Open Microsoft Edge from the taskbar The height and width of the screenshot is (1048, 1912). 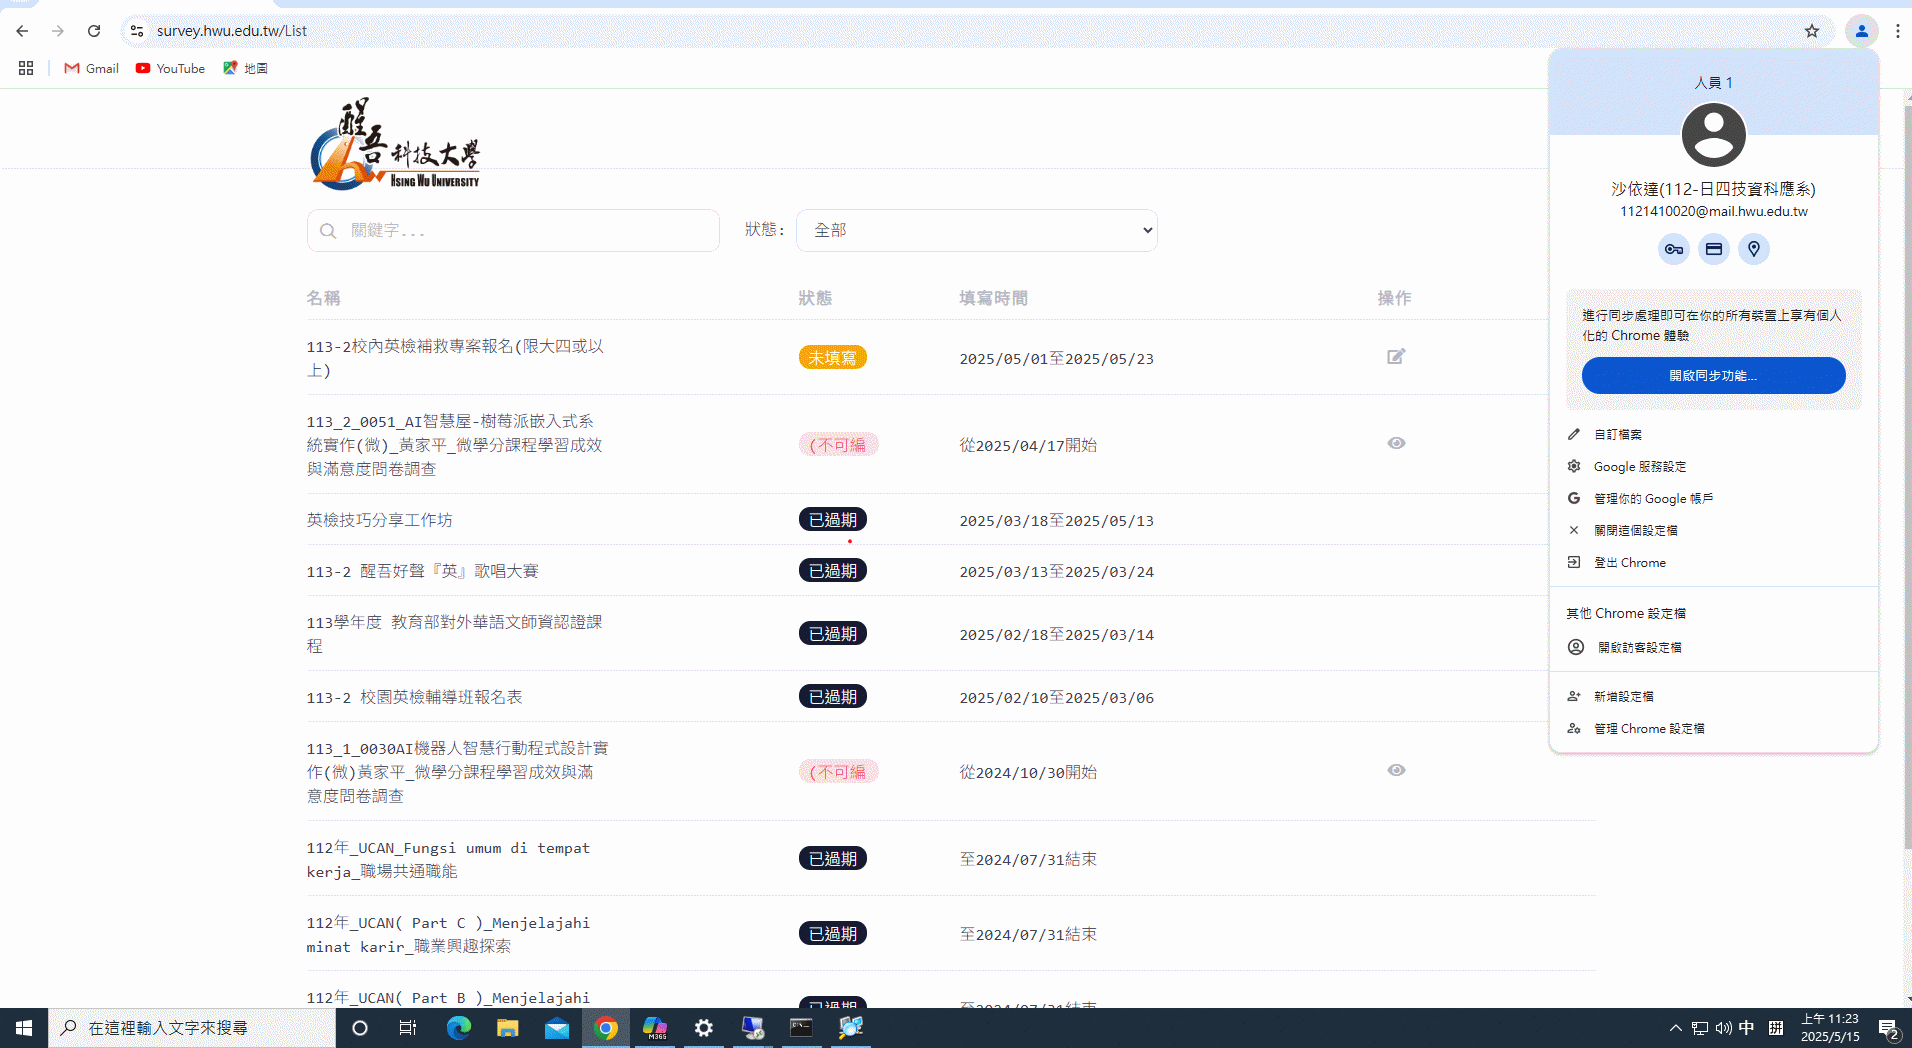458,1028
